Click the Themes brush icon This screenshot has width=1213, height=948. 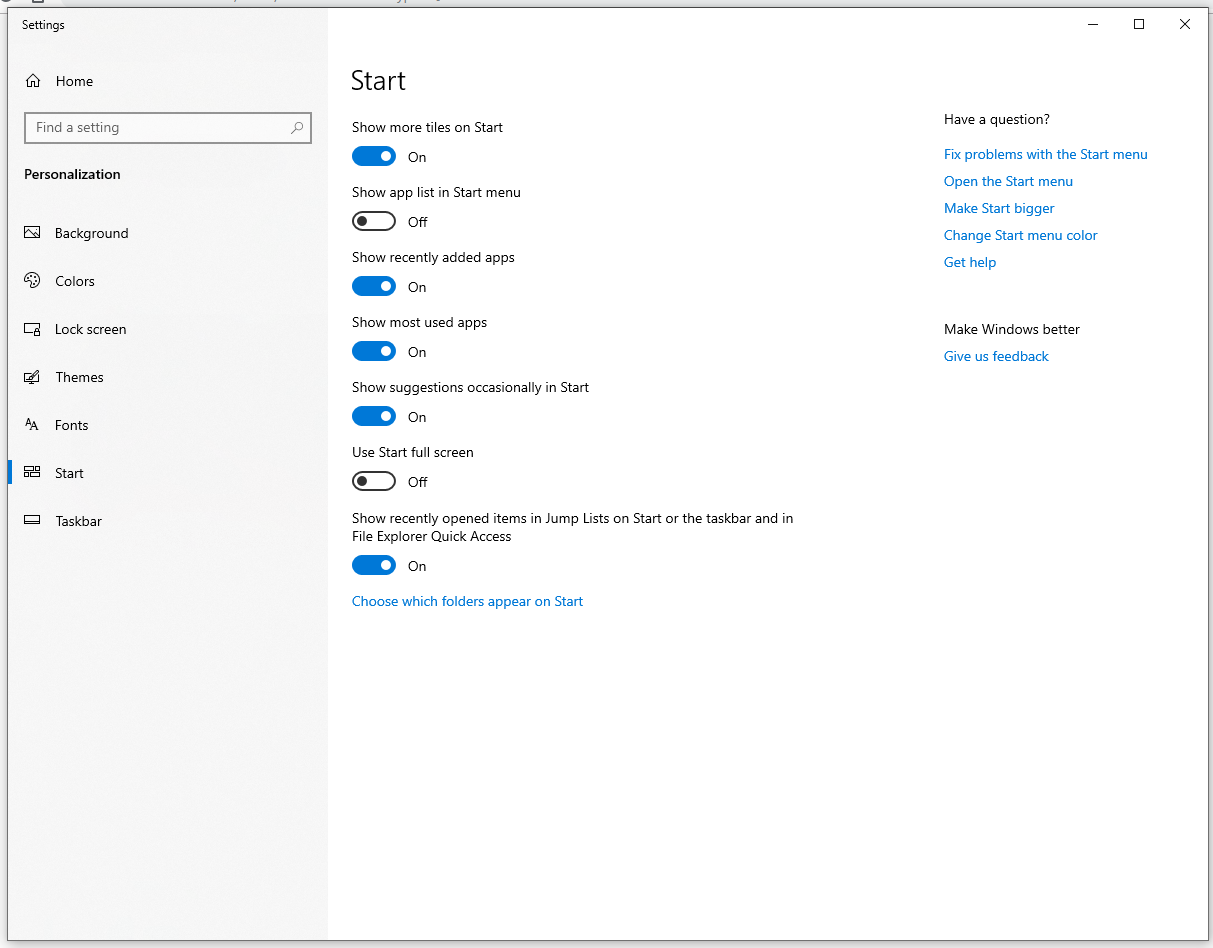[x=32, y=377]
